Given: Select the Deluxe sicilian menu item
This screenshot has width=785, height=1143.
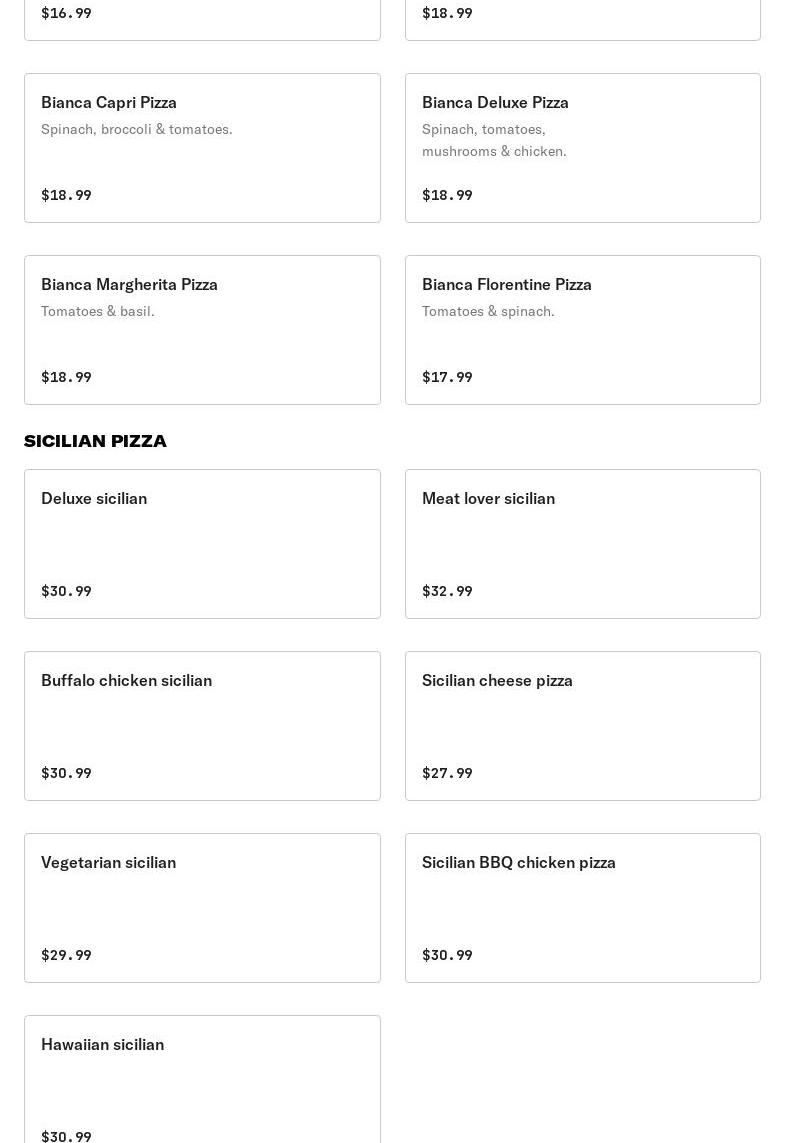Looking at the screenshot, I should [202, 544].
